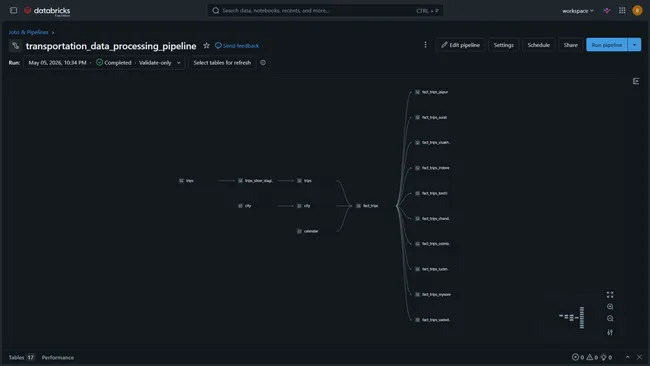
Task: Click Run pipeline button
Action: pyautogui.click(x=607, y=45)
